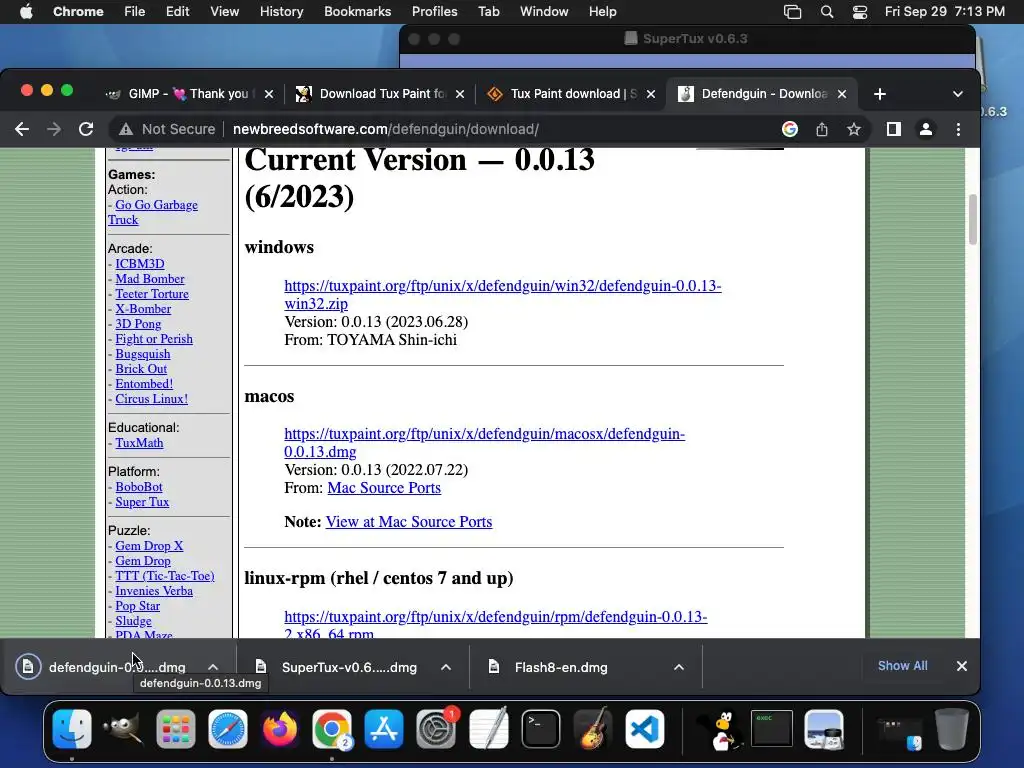Open the Google icon in address bar
Viewport: 1024px width, 768px height.
tap(790, 129)
